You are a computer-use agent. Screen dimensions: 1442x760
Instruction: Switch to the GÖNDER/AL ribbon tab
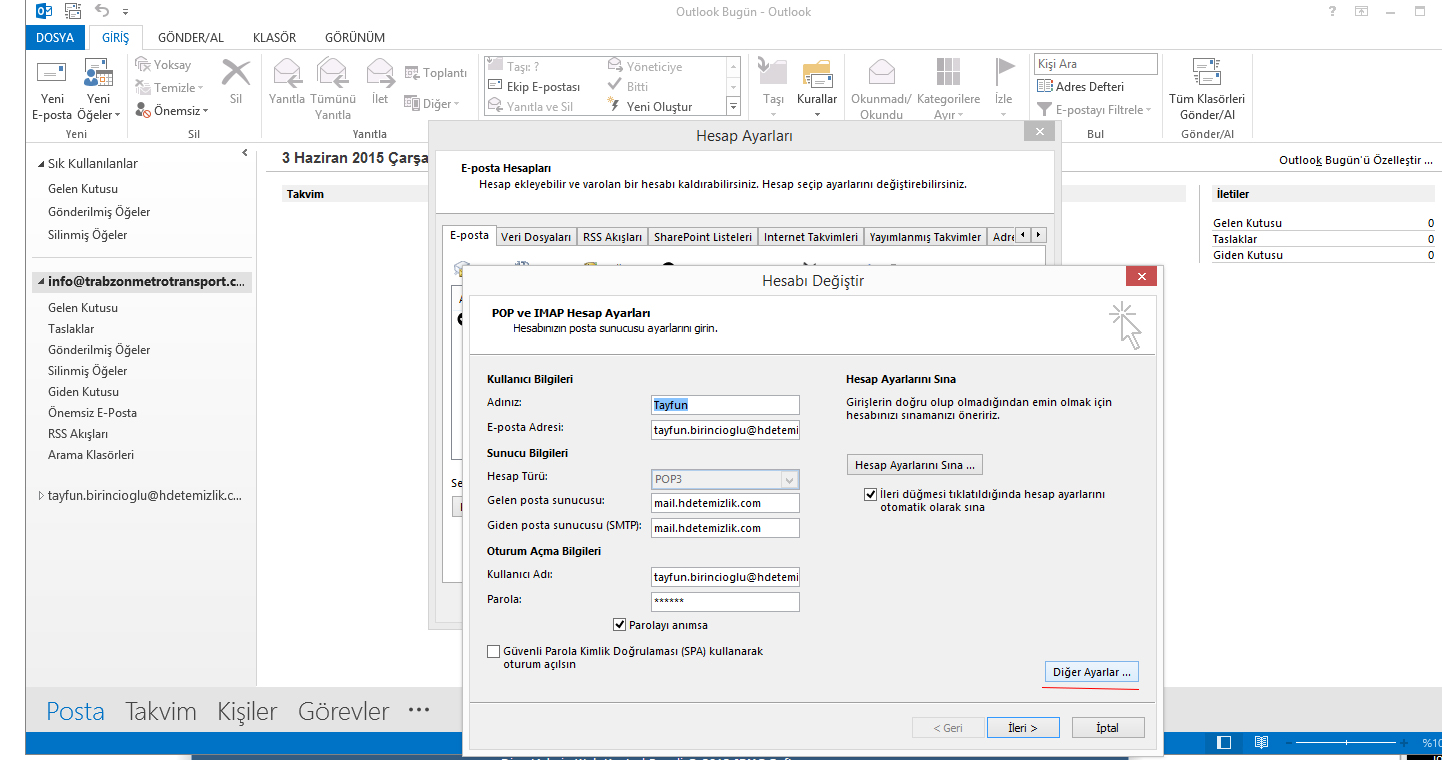(x=193, y=37)
